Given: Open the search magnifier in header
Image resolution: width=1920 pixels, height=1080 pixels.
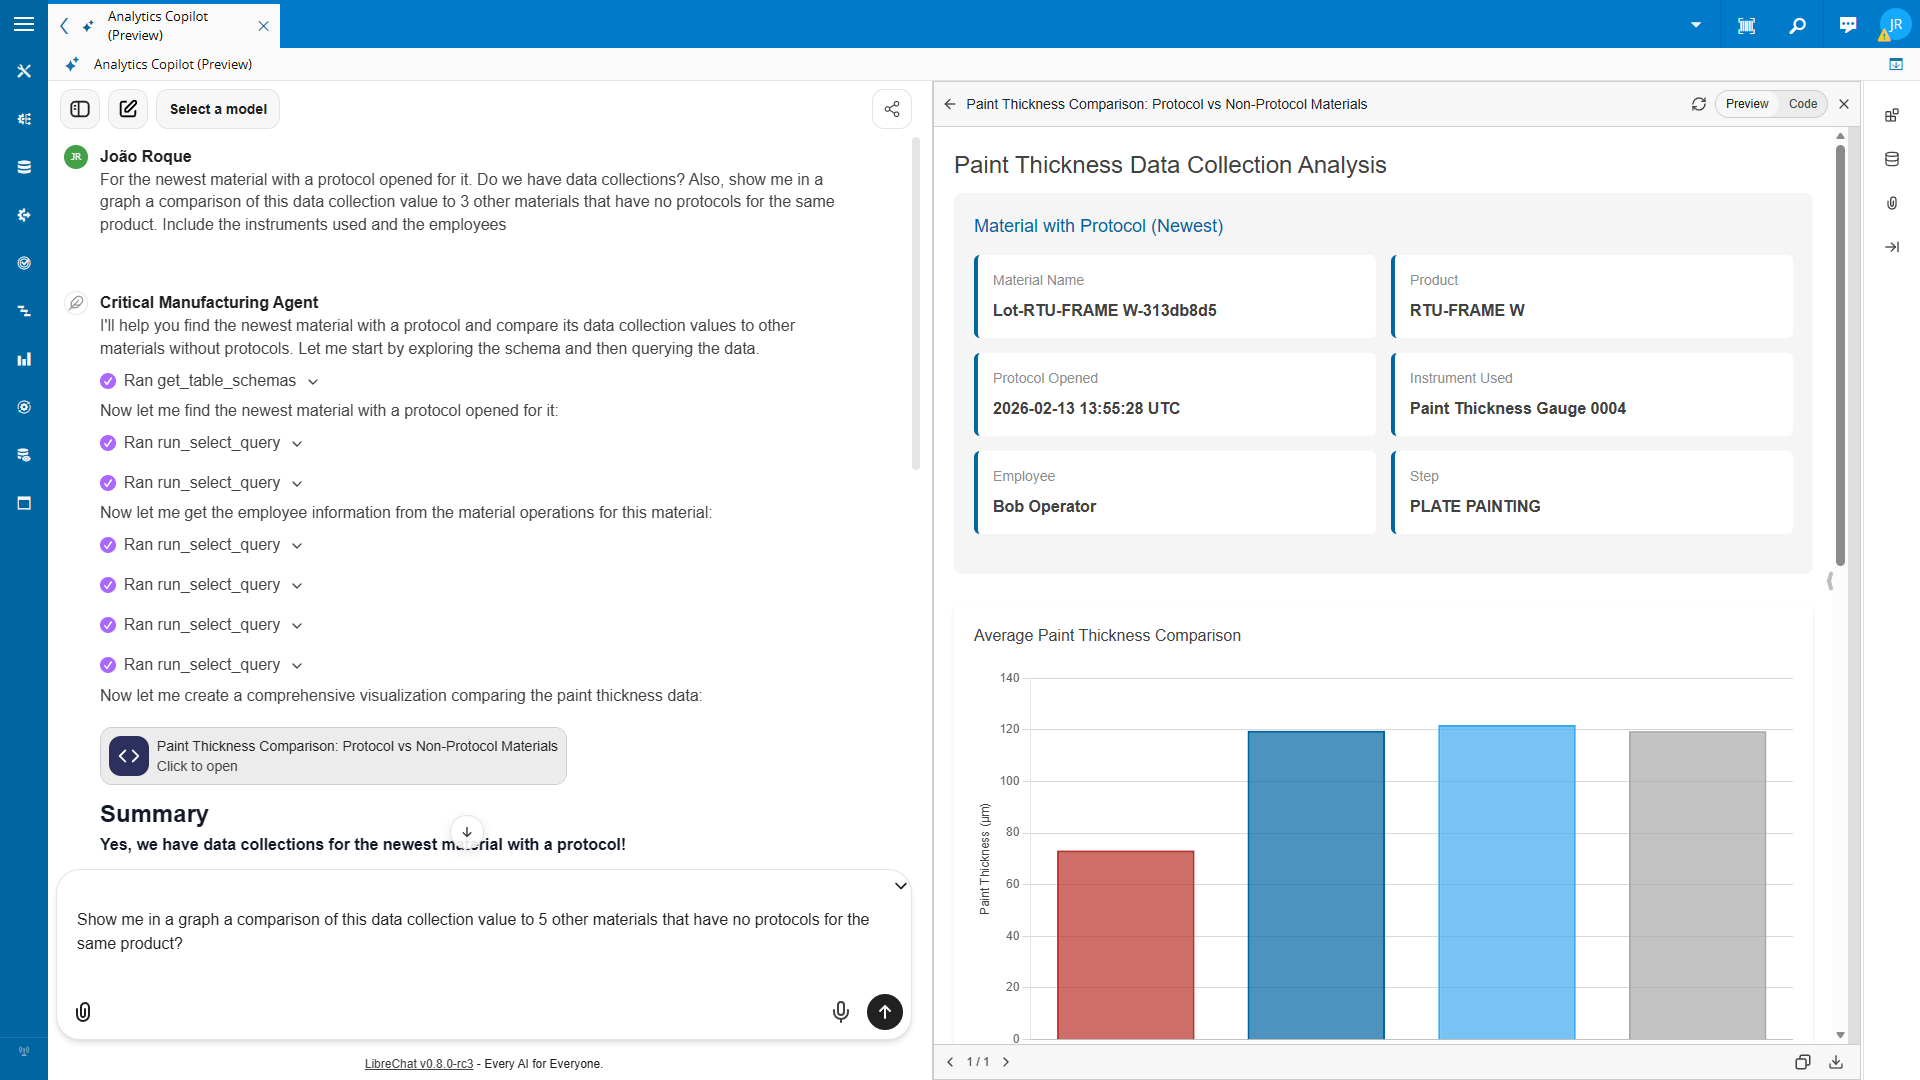Looking at the screenshot, I should [1797, 25].
